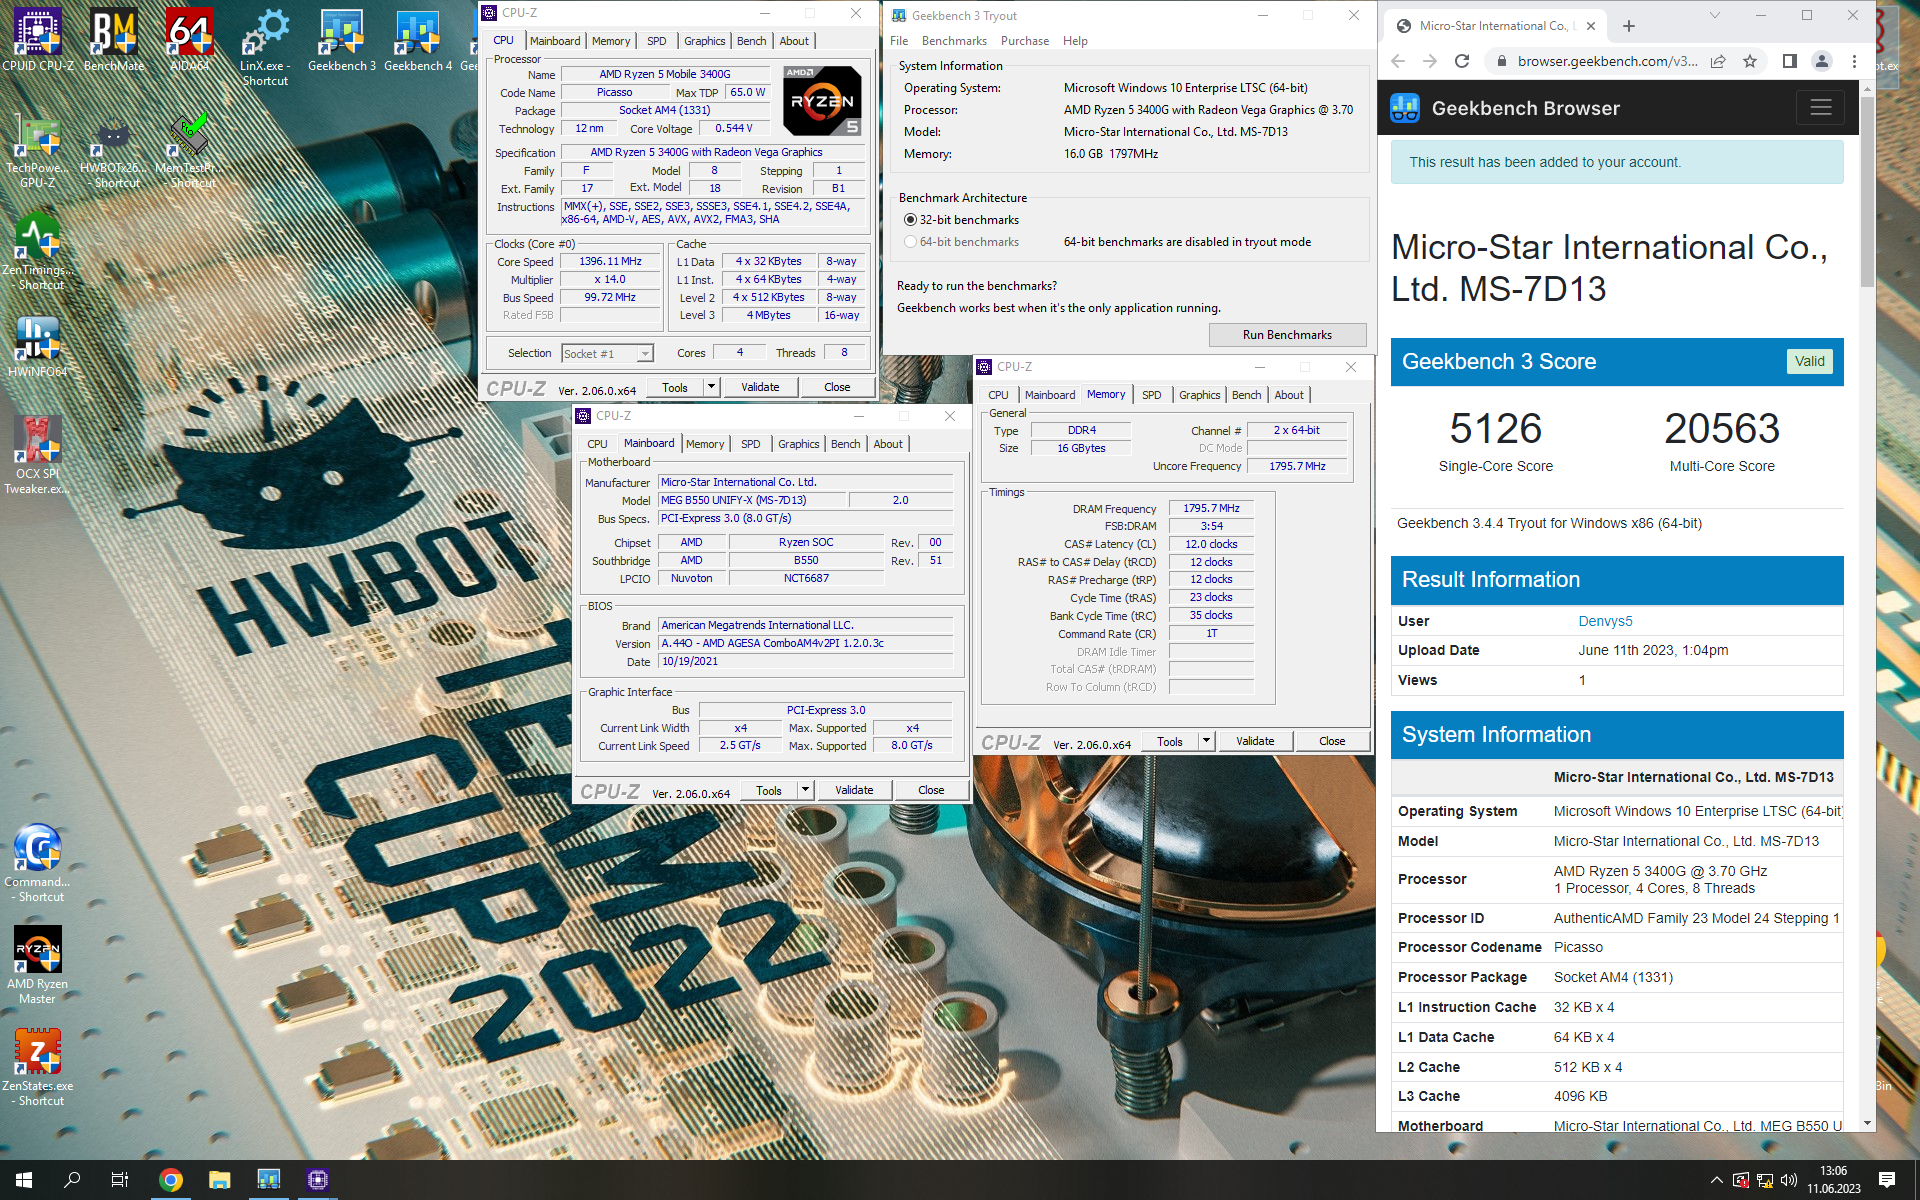
Task: Click Validate in Memory CPU-Z window
Action: pos(1255,741)
